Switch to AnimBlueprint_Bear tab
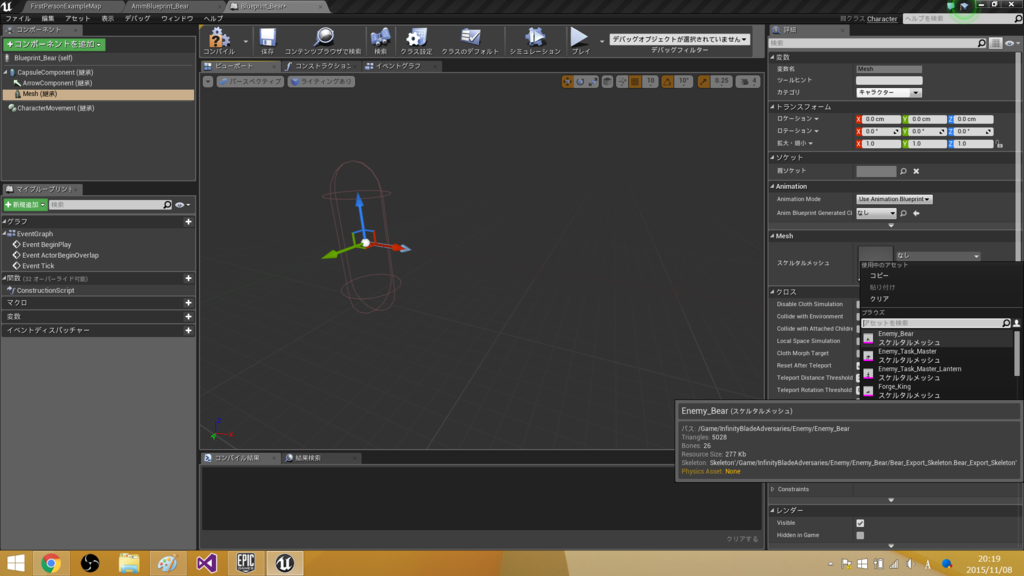1024x576 pixels. click(x=160, y=6)
